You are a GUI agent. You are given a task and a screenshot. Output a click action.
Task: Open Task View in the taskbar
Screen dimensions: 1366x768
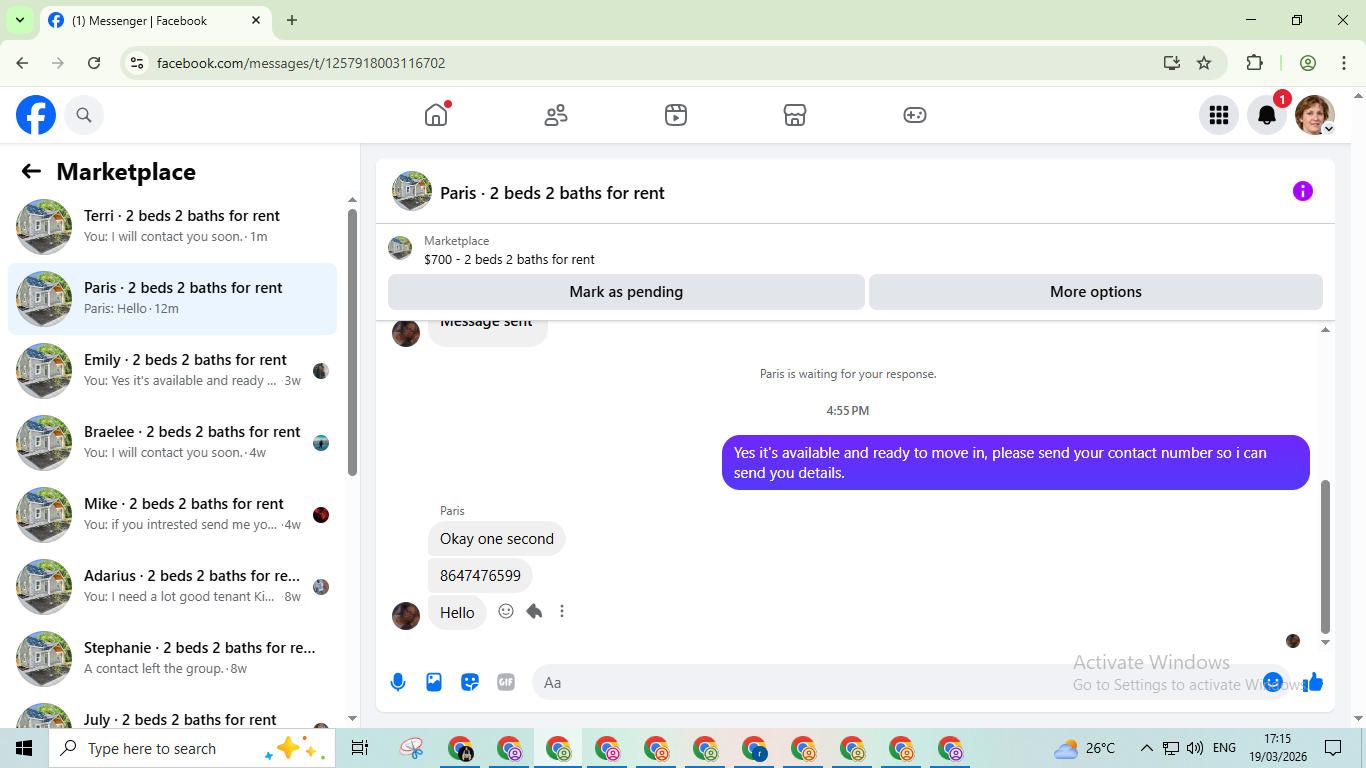click(360, 748)
